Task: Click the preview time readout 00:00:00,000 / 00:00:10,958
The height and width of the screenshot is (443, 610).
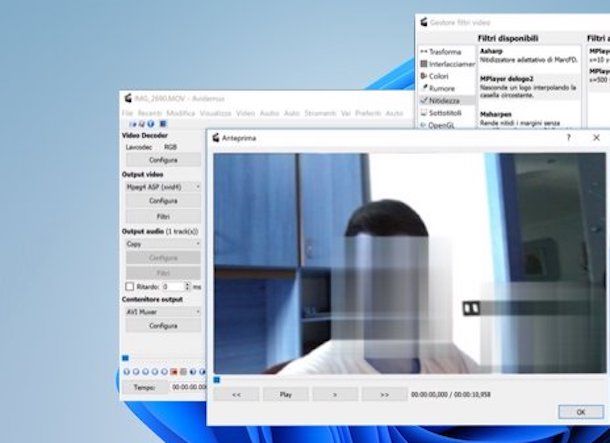Action: pyautogui.click(x=450, y=395)
